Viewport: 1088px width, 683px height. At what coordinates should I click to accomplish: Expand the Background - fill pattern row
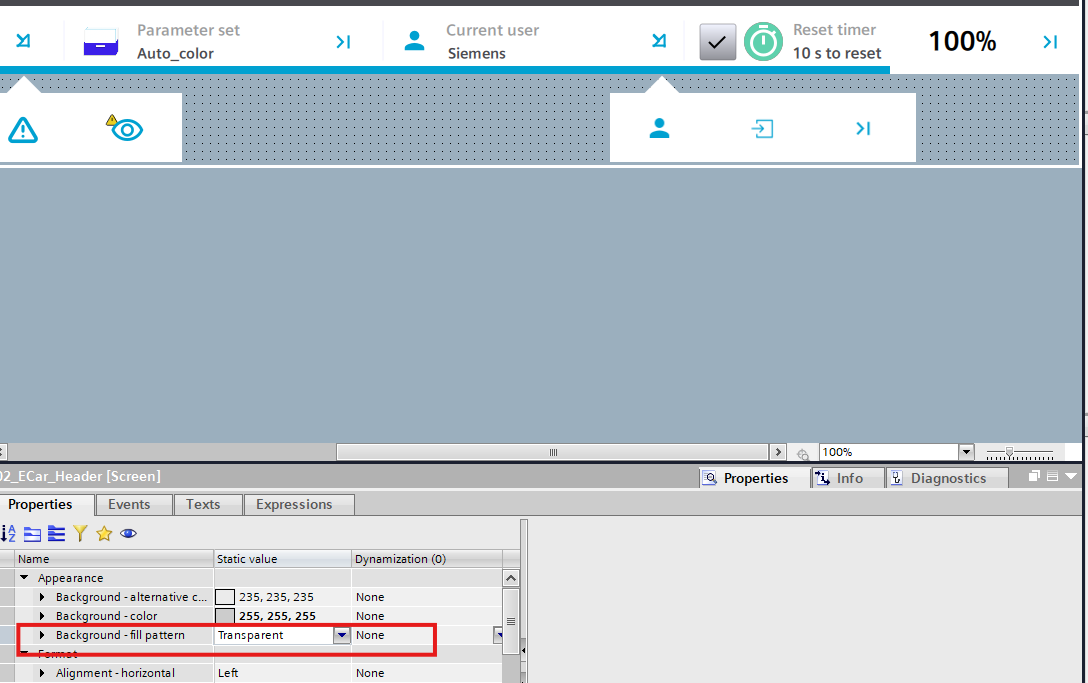click(42, 634)
